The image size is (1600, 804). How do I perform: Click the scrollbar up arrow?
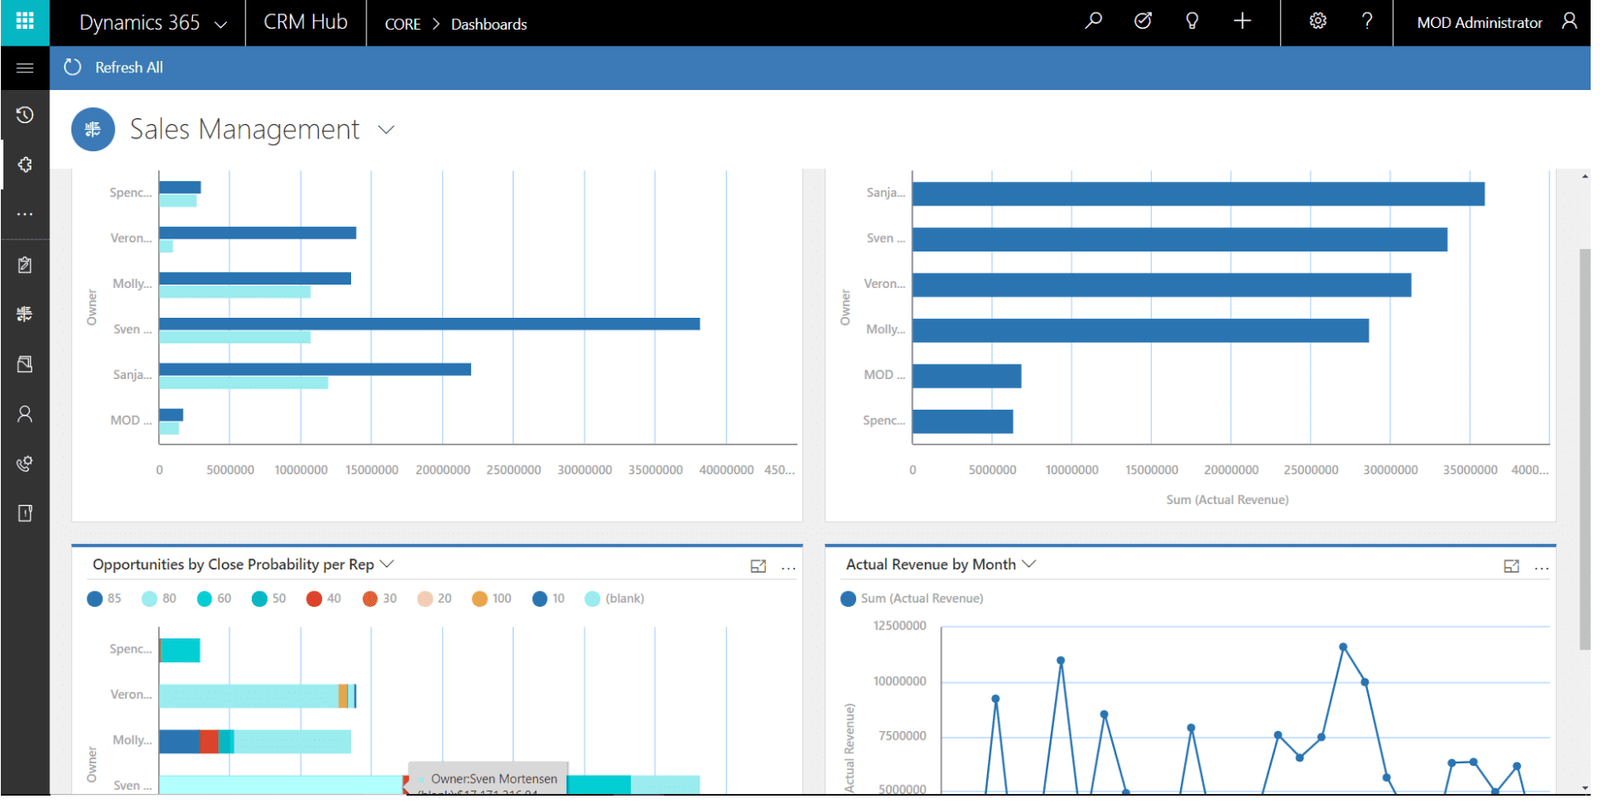pos(1585,177)
